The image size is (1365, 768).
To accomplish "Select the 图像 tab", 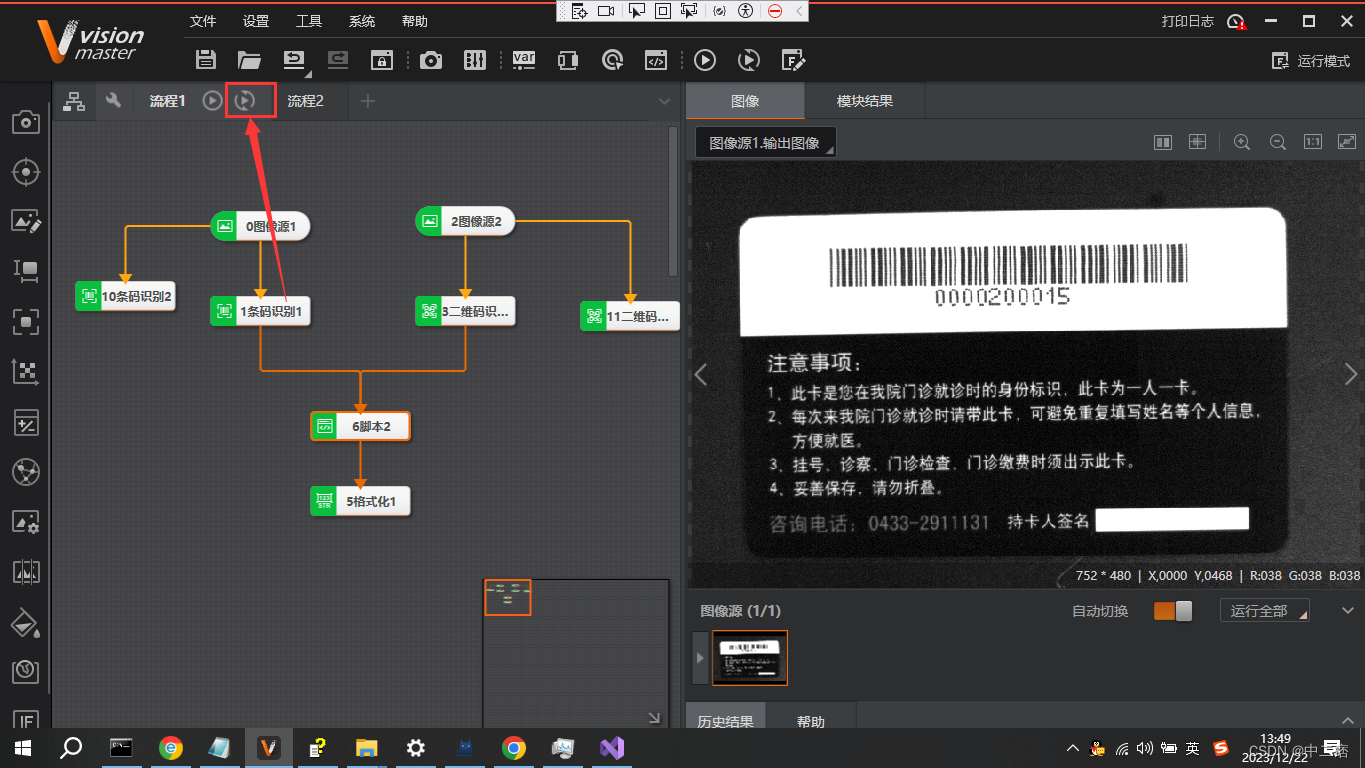I will point(745,101).
